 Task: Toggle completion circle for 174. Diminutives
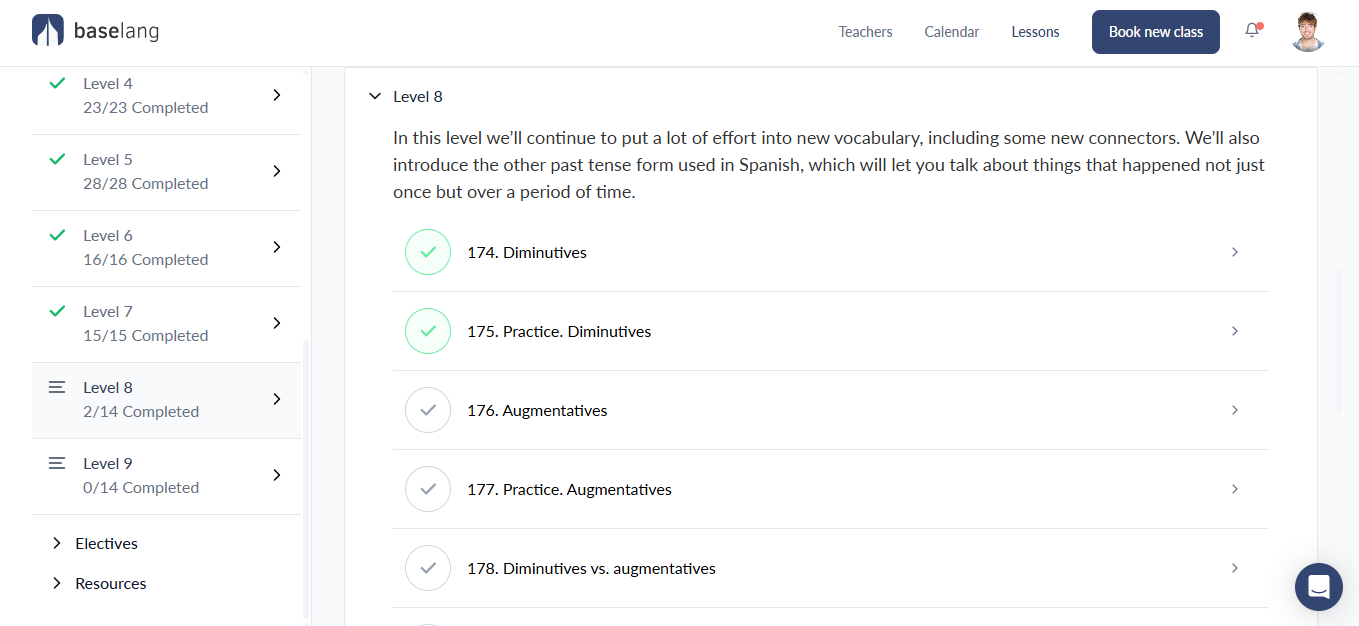tap(428, 252)
